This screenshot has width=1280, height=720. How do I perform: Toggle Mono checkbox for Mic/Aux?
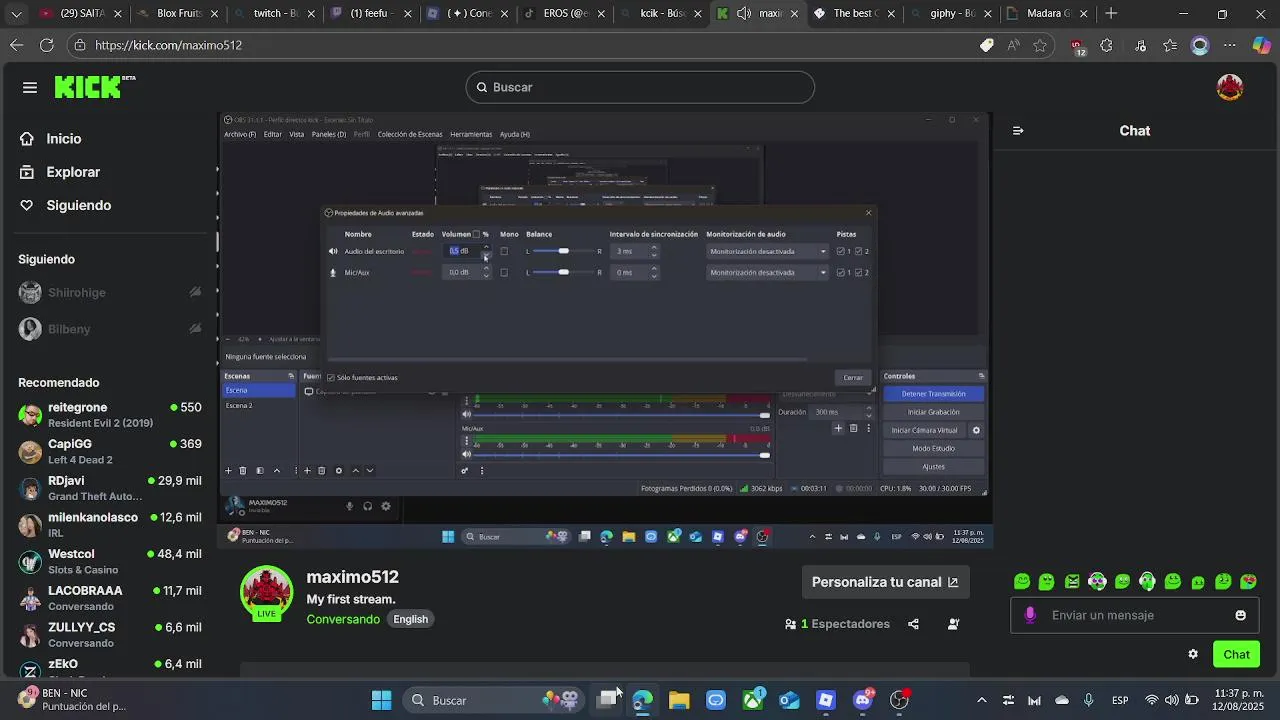(504, 272)
